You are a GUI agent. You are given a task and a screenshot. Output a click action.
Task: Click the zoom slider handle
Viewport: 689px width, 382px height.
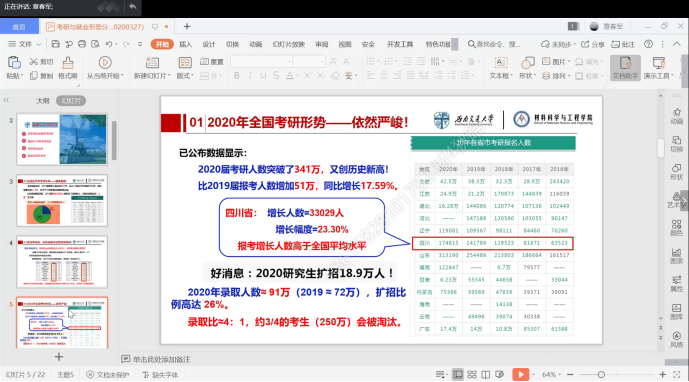[601, 375]
